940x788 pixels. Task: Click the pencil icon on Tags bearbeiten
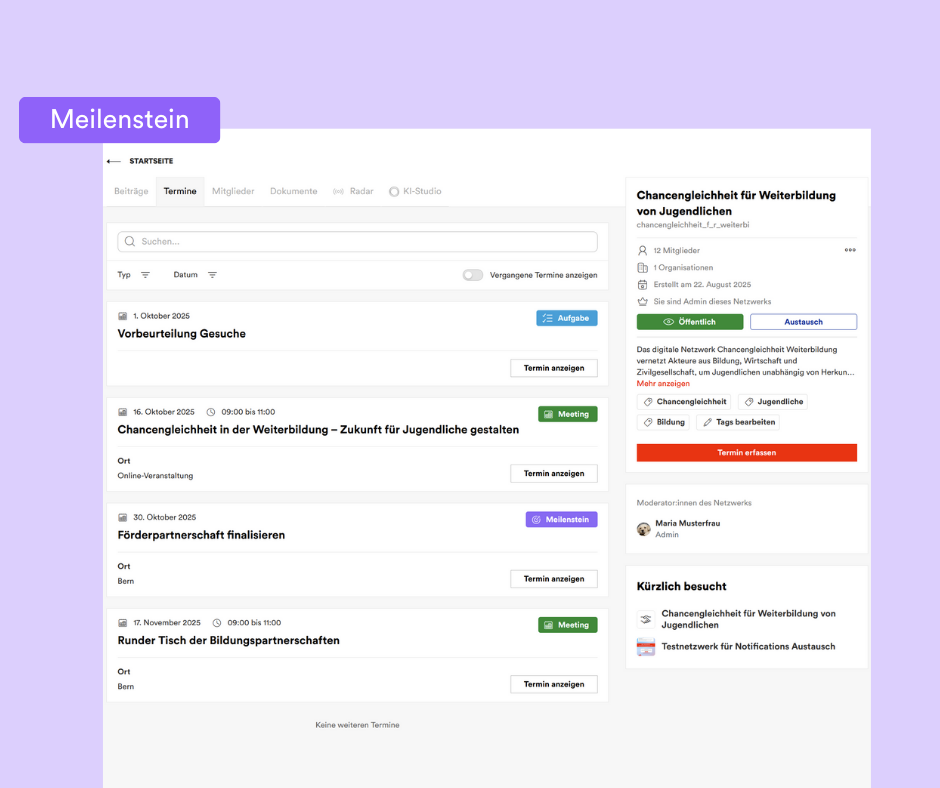[708, 422]
